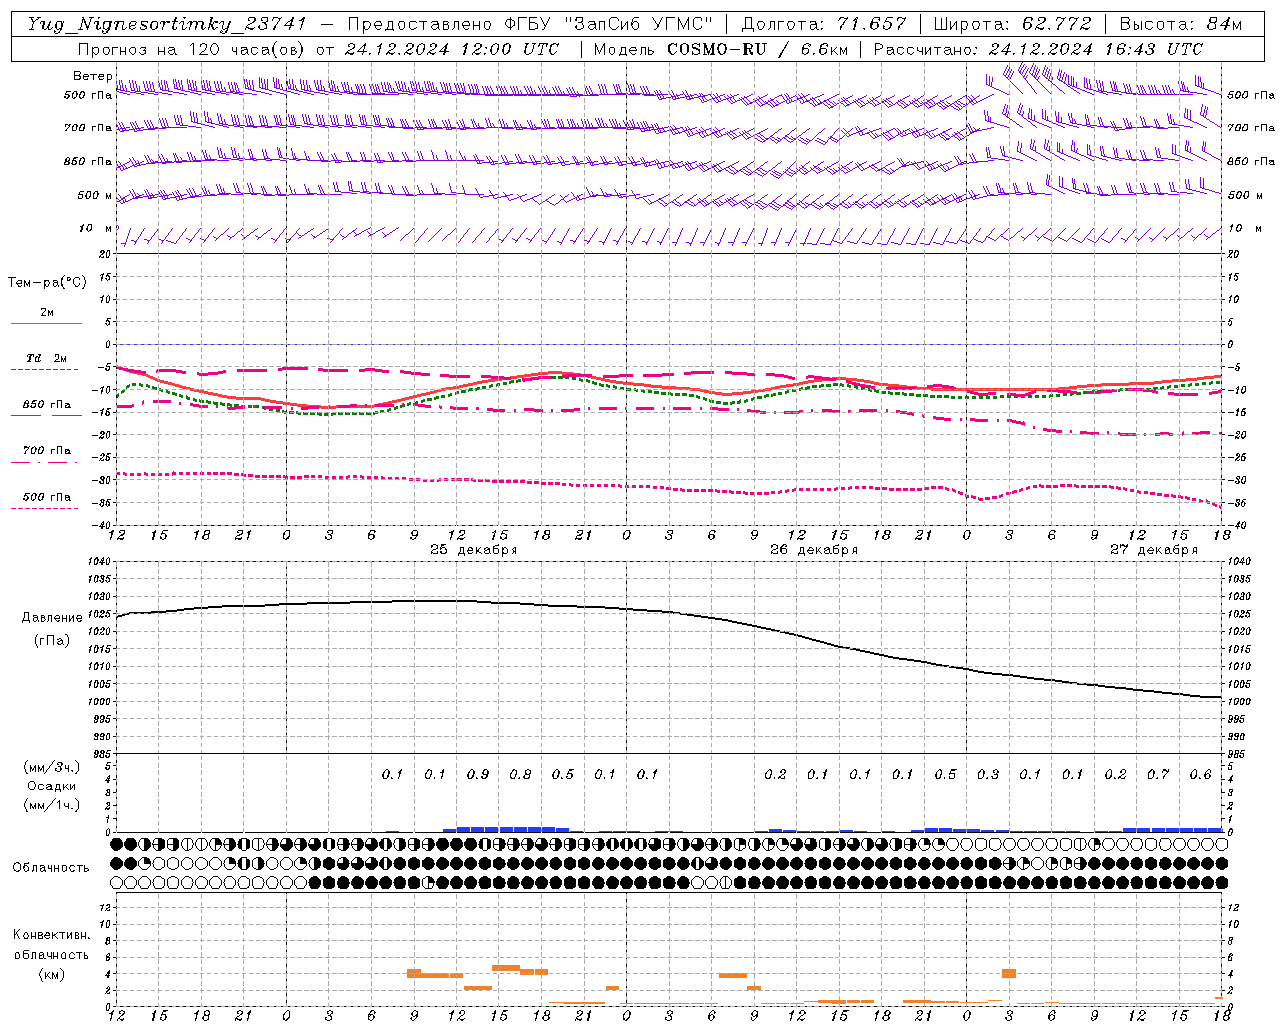This screenshot has height=1024, width=1280.
Task: Click the (мм/1ч.) precipitation unit label
Action: pos(52,805)
